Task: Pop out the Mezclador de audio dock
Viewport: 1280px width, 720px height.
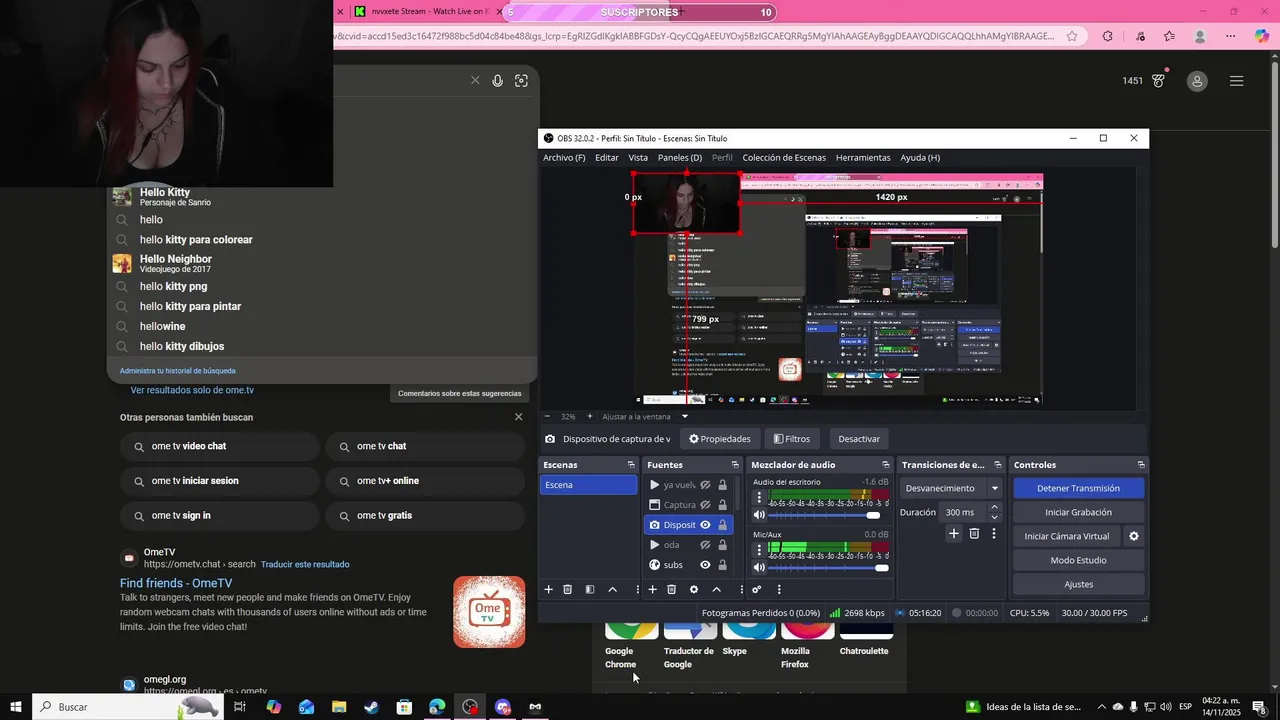Action: click(885, 465)
